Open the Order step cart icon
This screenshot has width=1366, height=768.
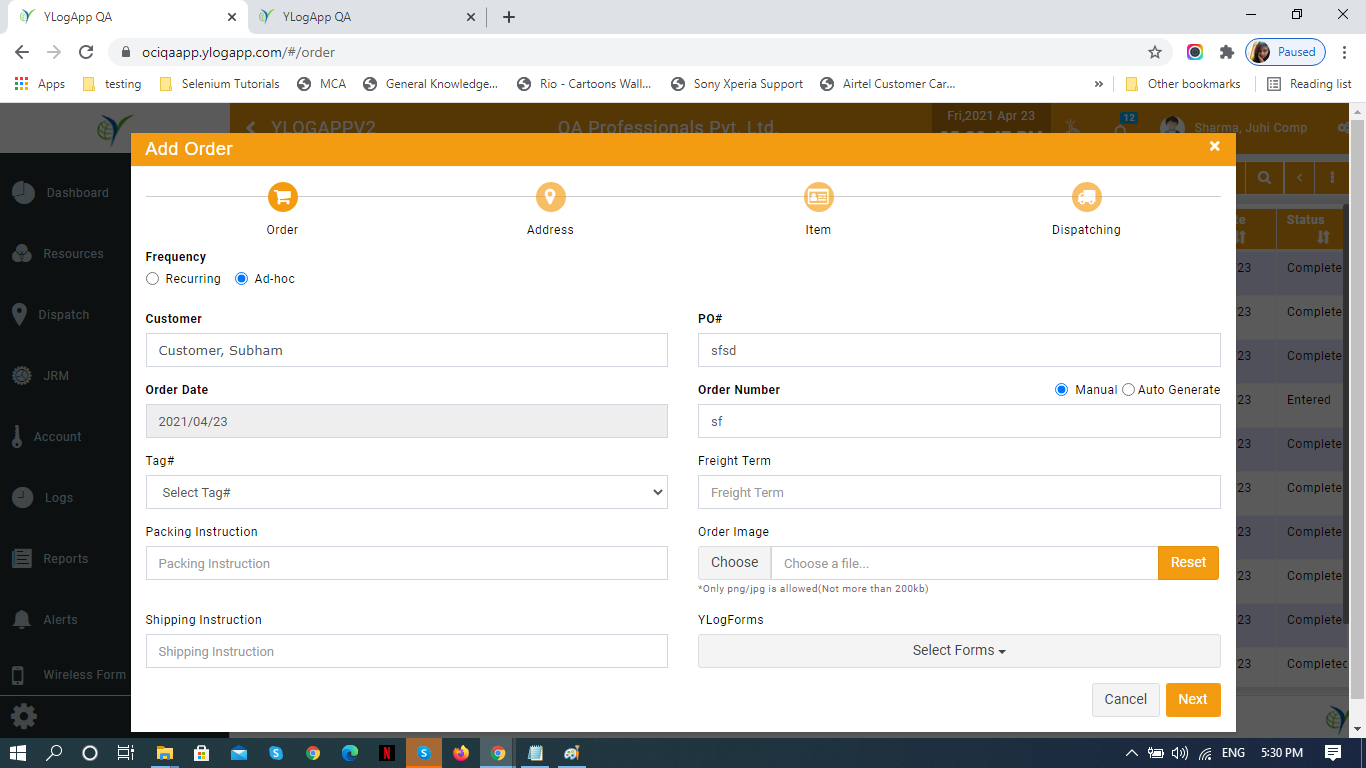coord(283,197)
